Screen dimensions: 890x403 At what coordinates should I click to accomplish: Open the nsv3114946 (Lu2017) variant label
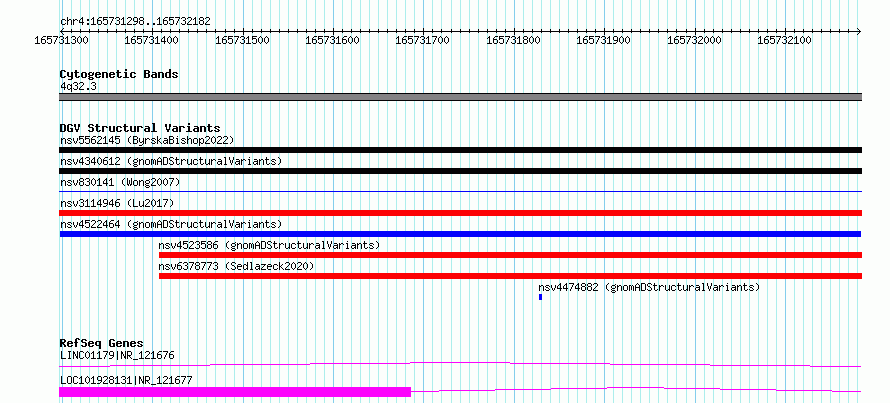coord(117,203)
